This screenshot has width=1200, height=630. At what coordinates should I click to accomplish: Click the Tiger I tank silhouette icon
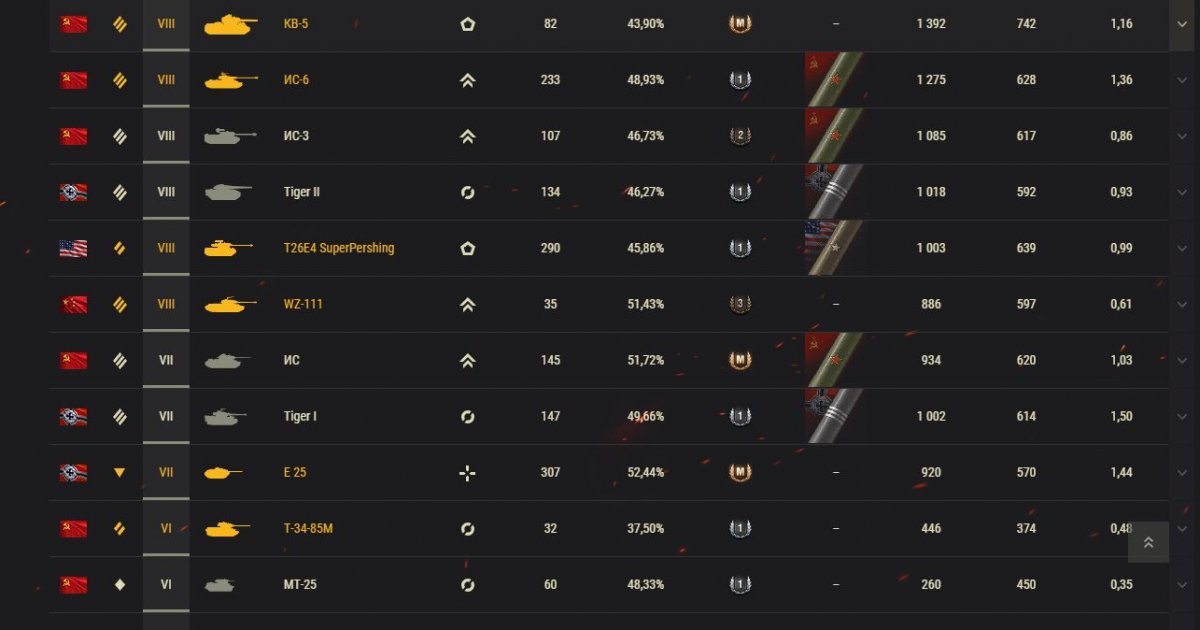(225, 416)
